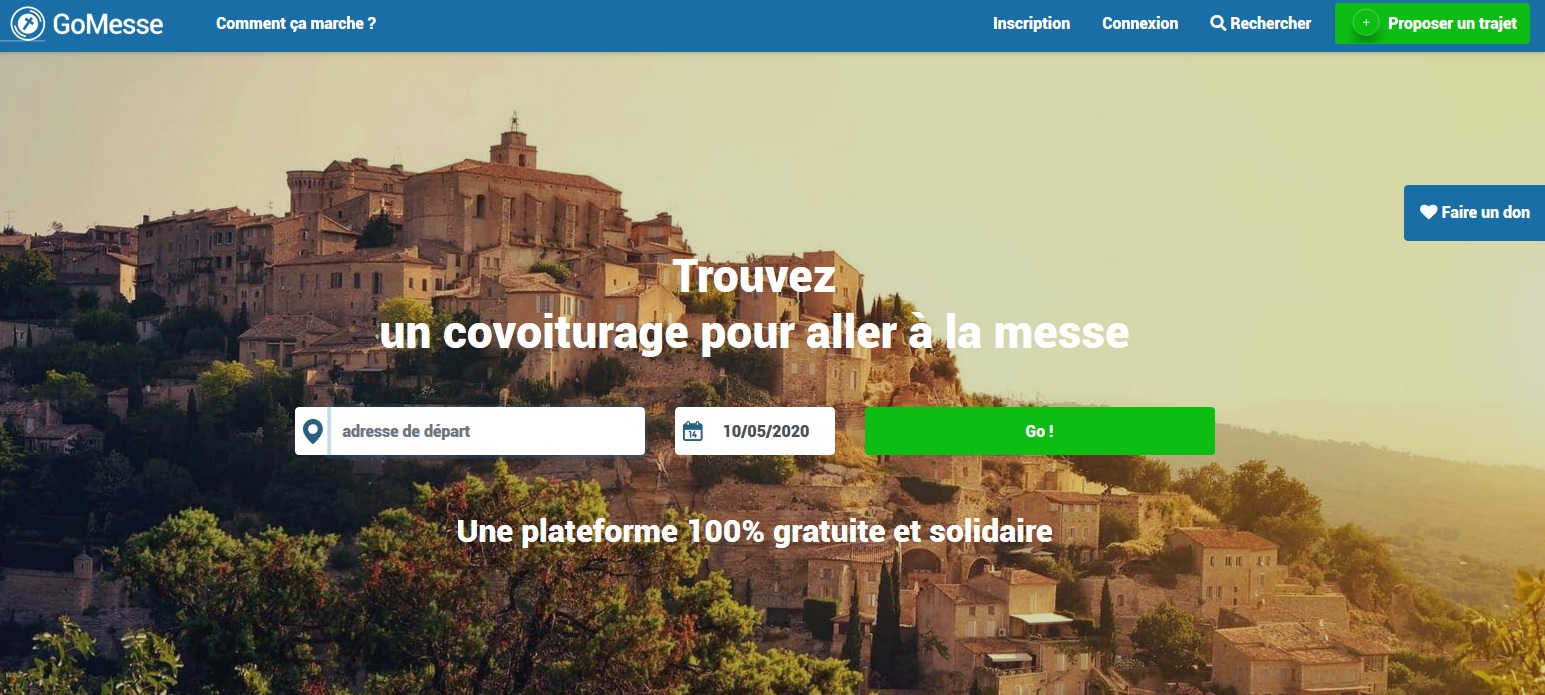This screenshot has width=1545, height=695.
Task: Go to the Inscription page
Action: pyautogui.click(x=1031, y=23)
